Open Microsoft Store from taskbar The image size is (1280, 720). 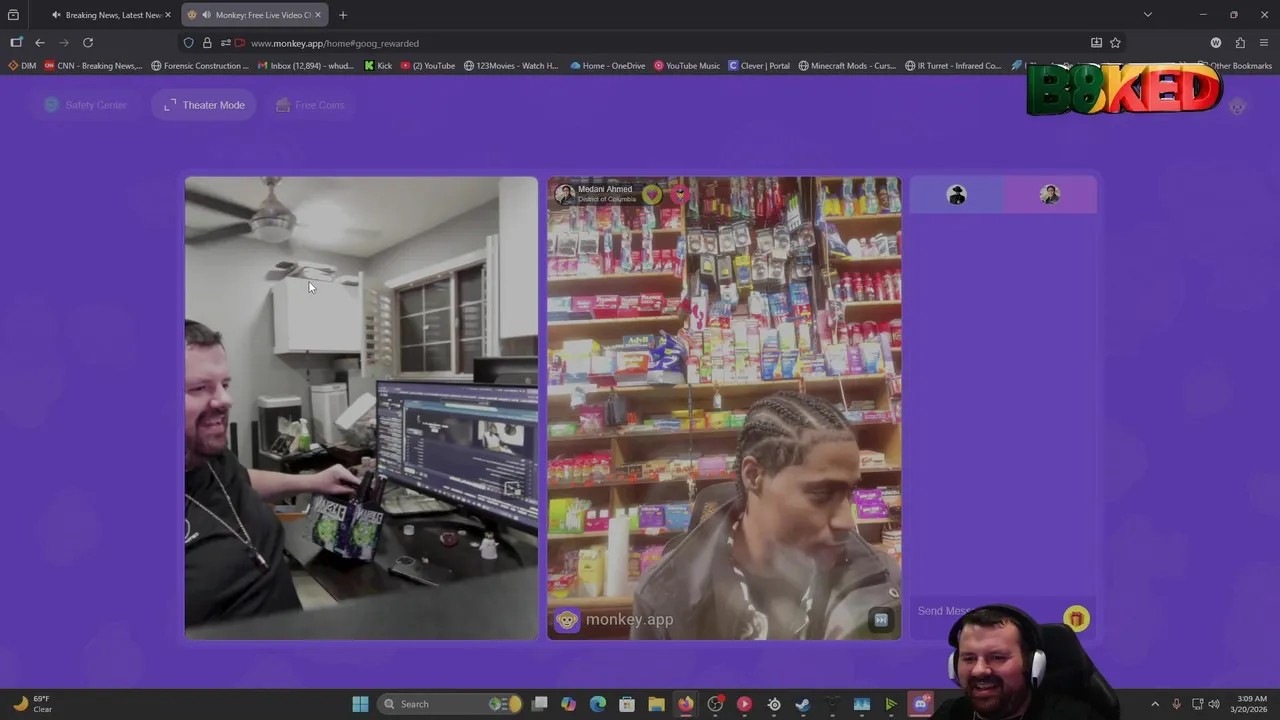[627, 704]
